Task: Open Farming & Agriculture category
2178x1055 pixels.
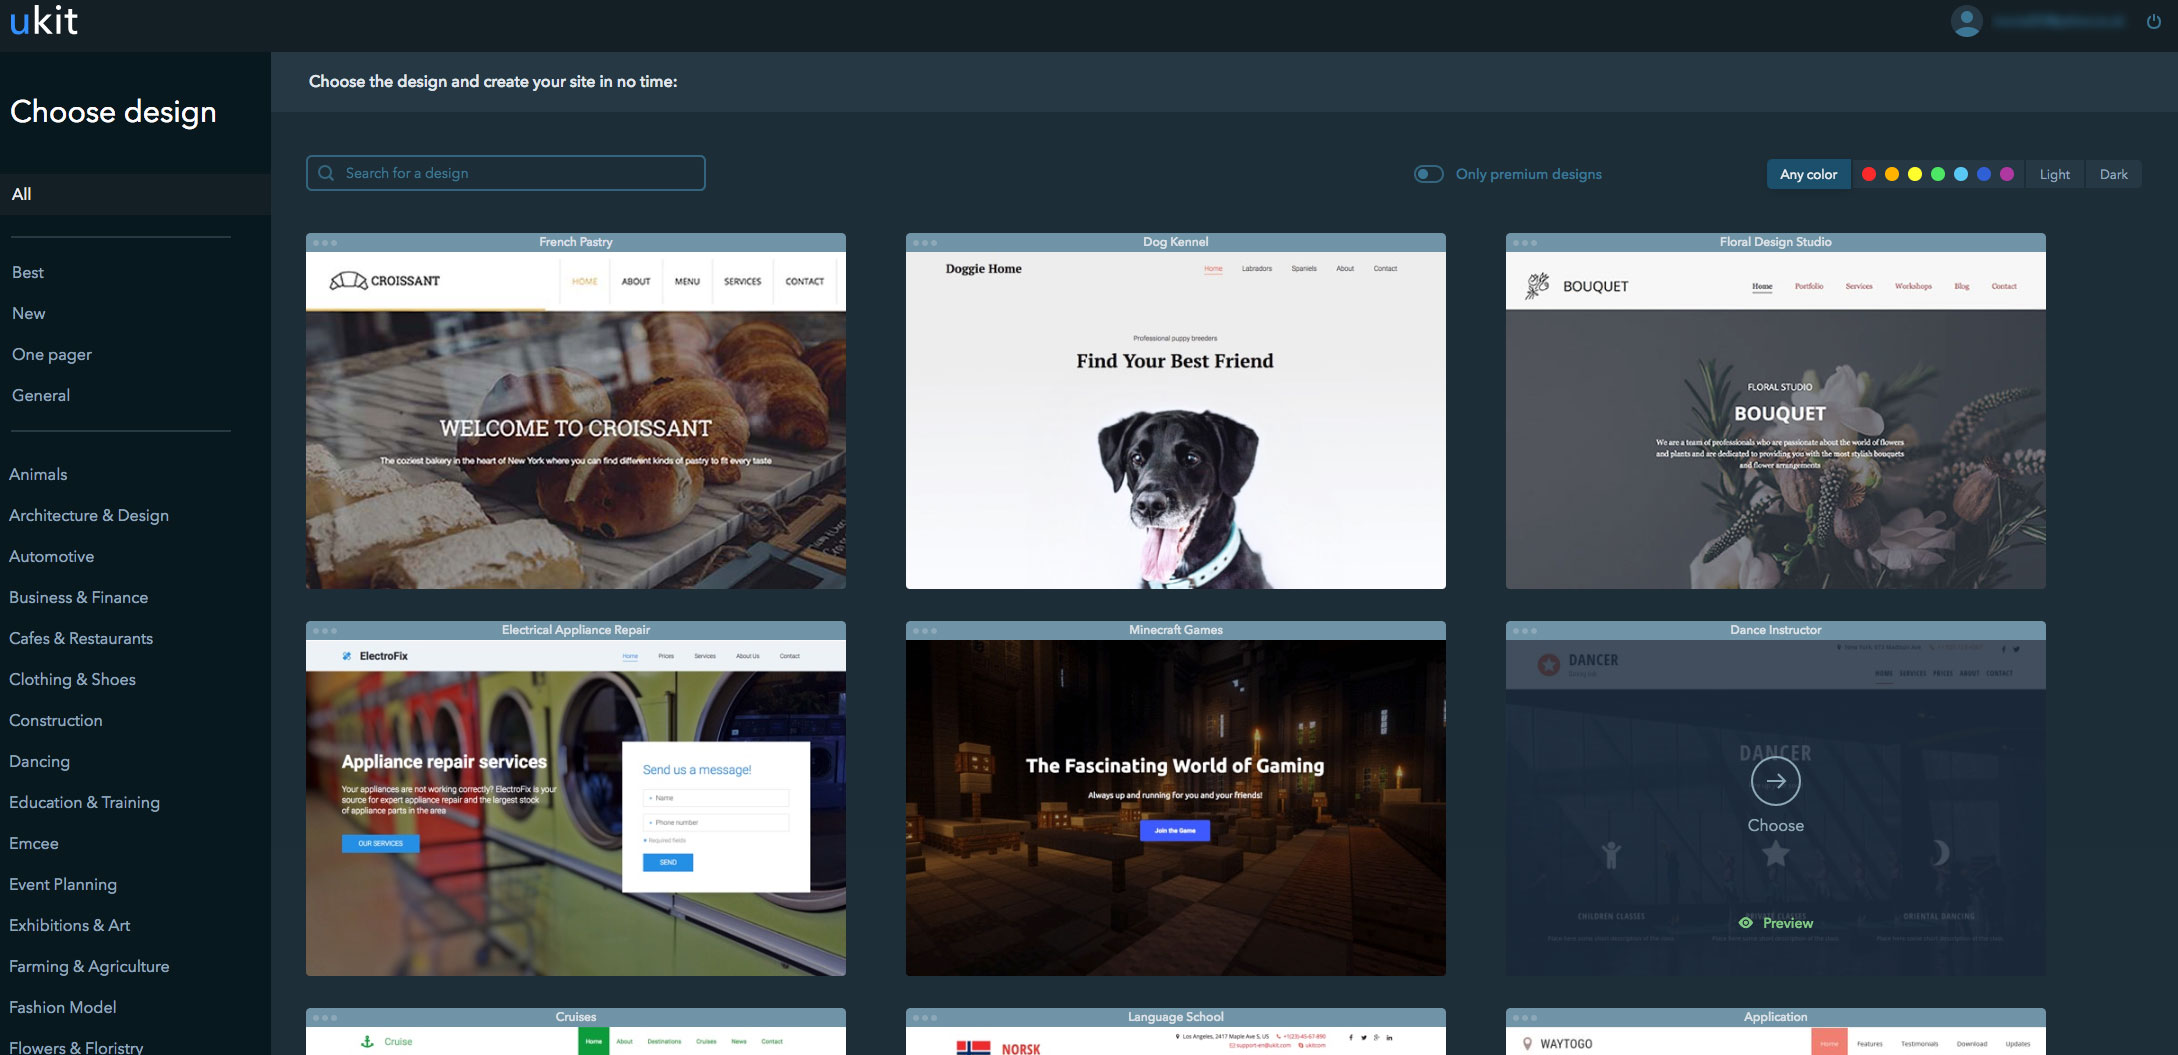Action: (x=89, y=967)
